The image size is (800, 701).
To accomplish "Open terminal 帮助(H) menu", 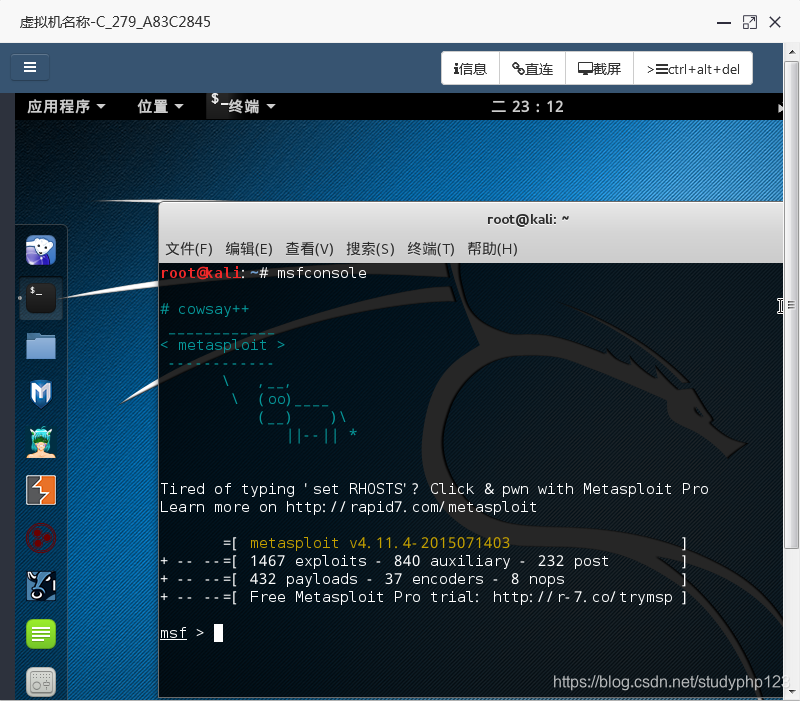I will pos(492,249).
